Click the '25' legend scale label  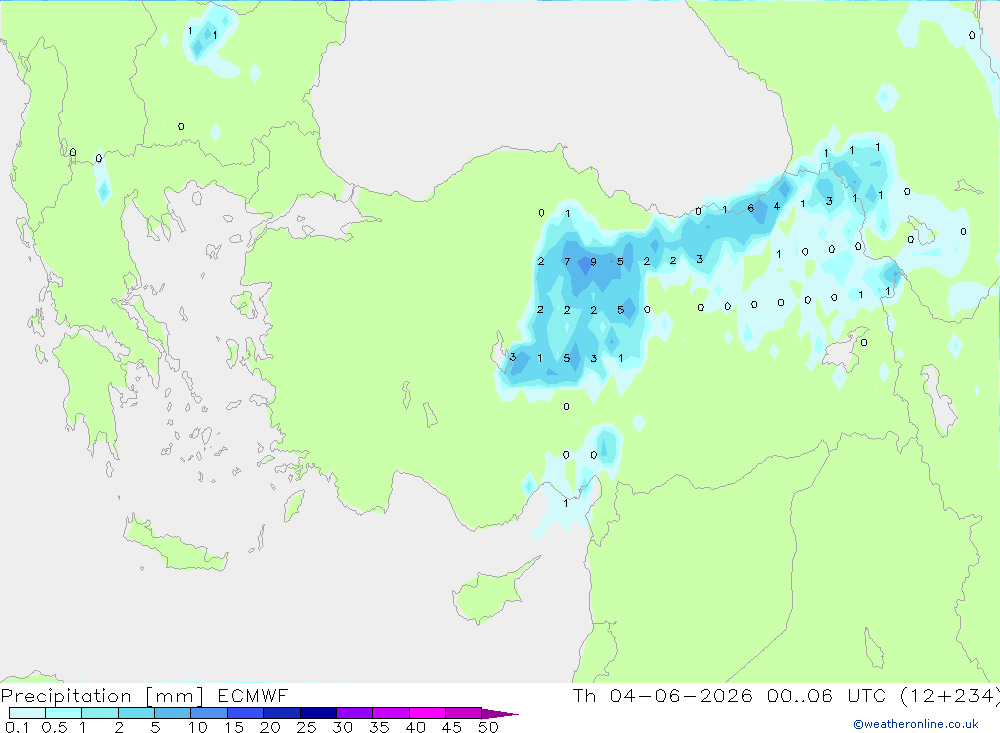click(306, 727)
